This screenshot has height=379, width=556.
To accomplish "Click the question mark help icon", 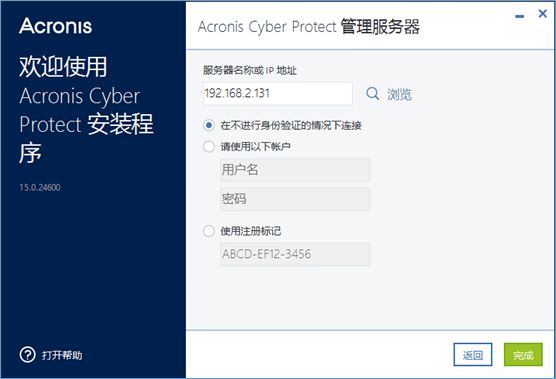I will pos(27,355).
